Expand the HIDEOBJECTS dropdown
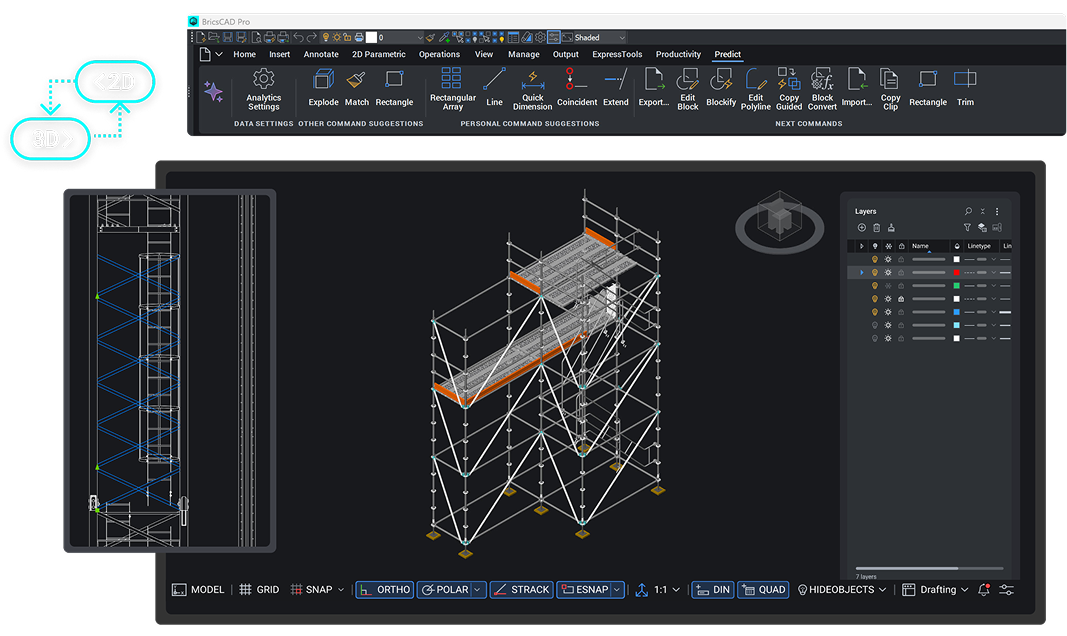 click(x=883, y=590)
